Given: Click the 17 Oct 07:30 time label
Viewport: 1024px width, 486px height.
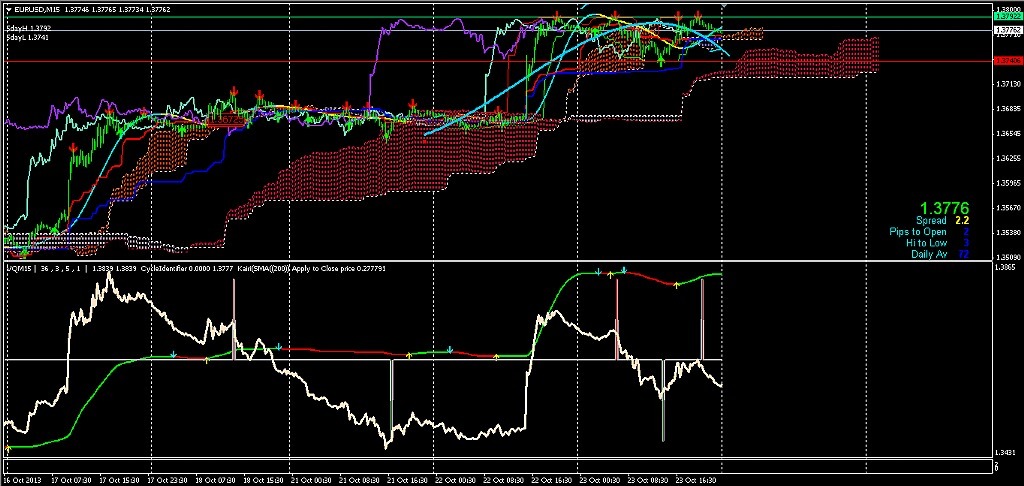Looking at the screenshot, I should coord(71,480).
